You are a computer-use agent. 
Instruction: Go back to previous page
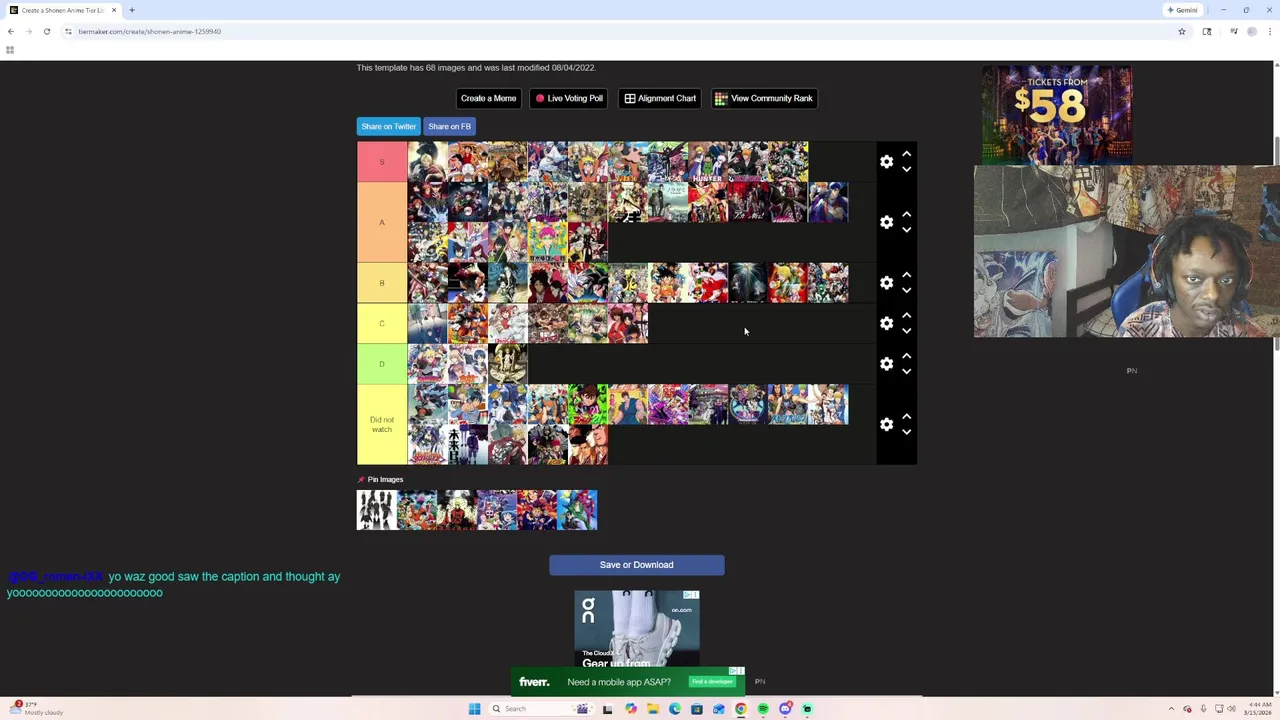click(11, 31)
